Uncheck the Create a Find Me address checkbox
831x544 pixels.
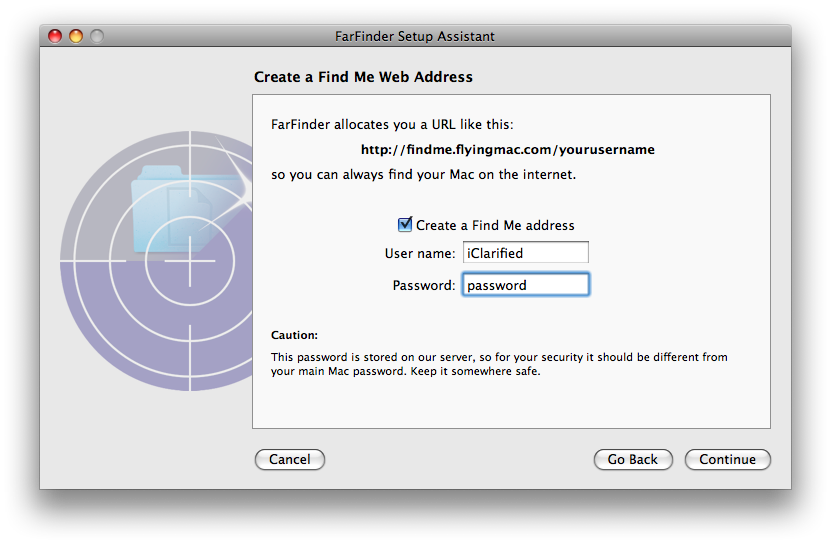pos(405,225)
